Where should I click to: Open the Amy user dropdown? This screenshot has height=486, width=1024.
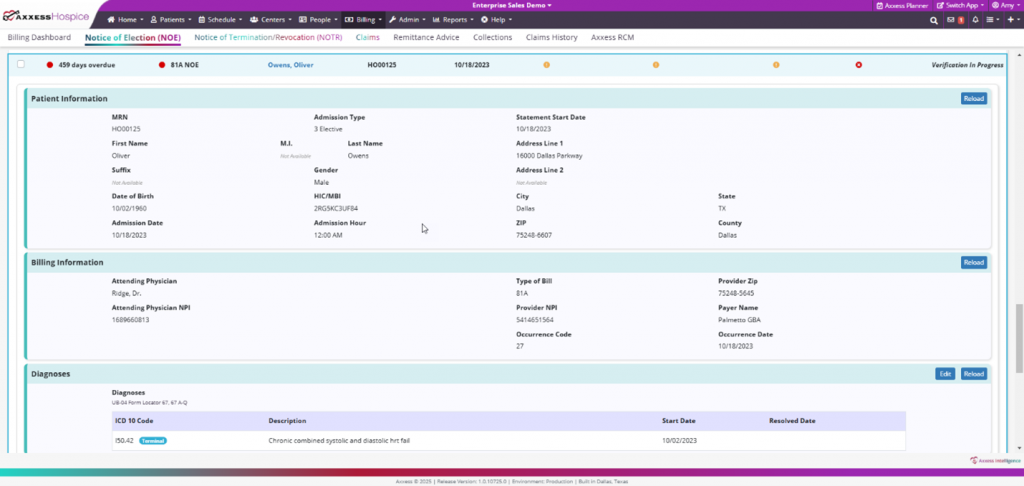[x=1000, y=5]
